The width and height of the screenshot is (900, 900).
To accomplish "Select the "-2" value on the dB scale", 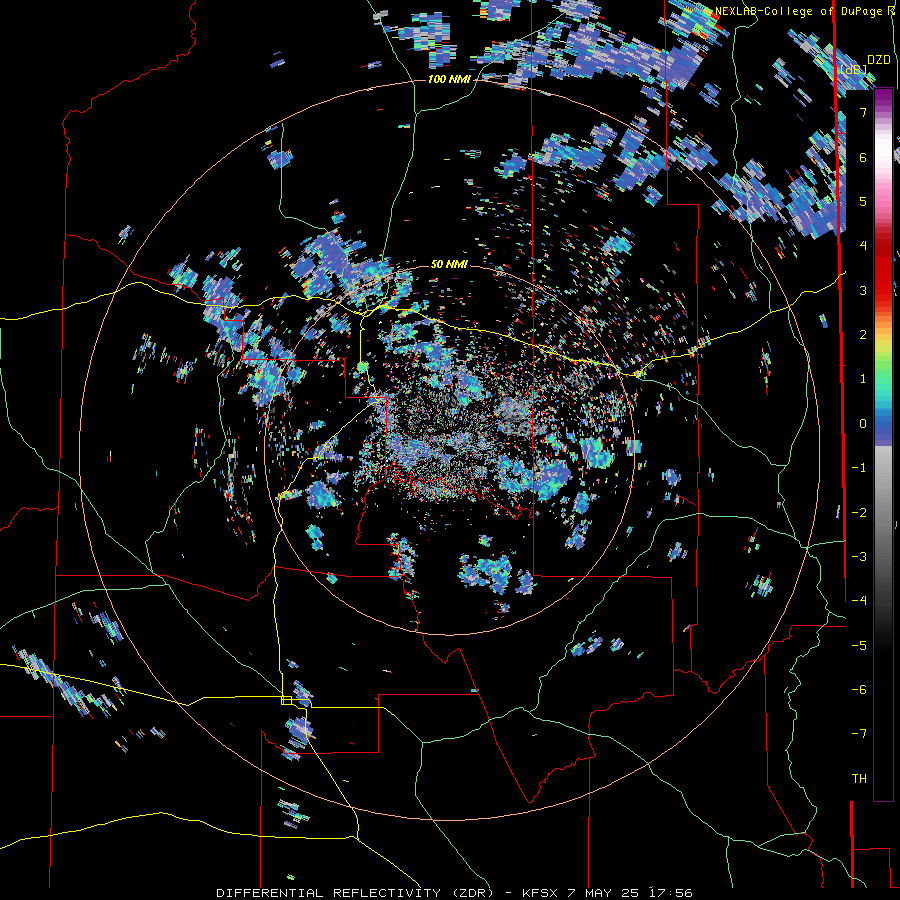I will click(859, 513).
